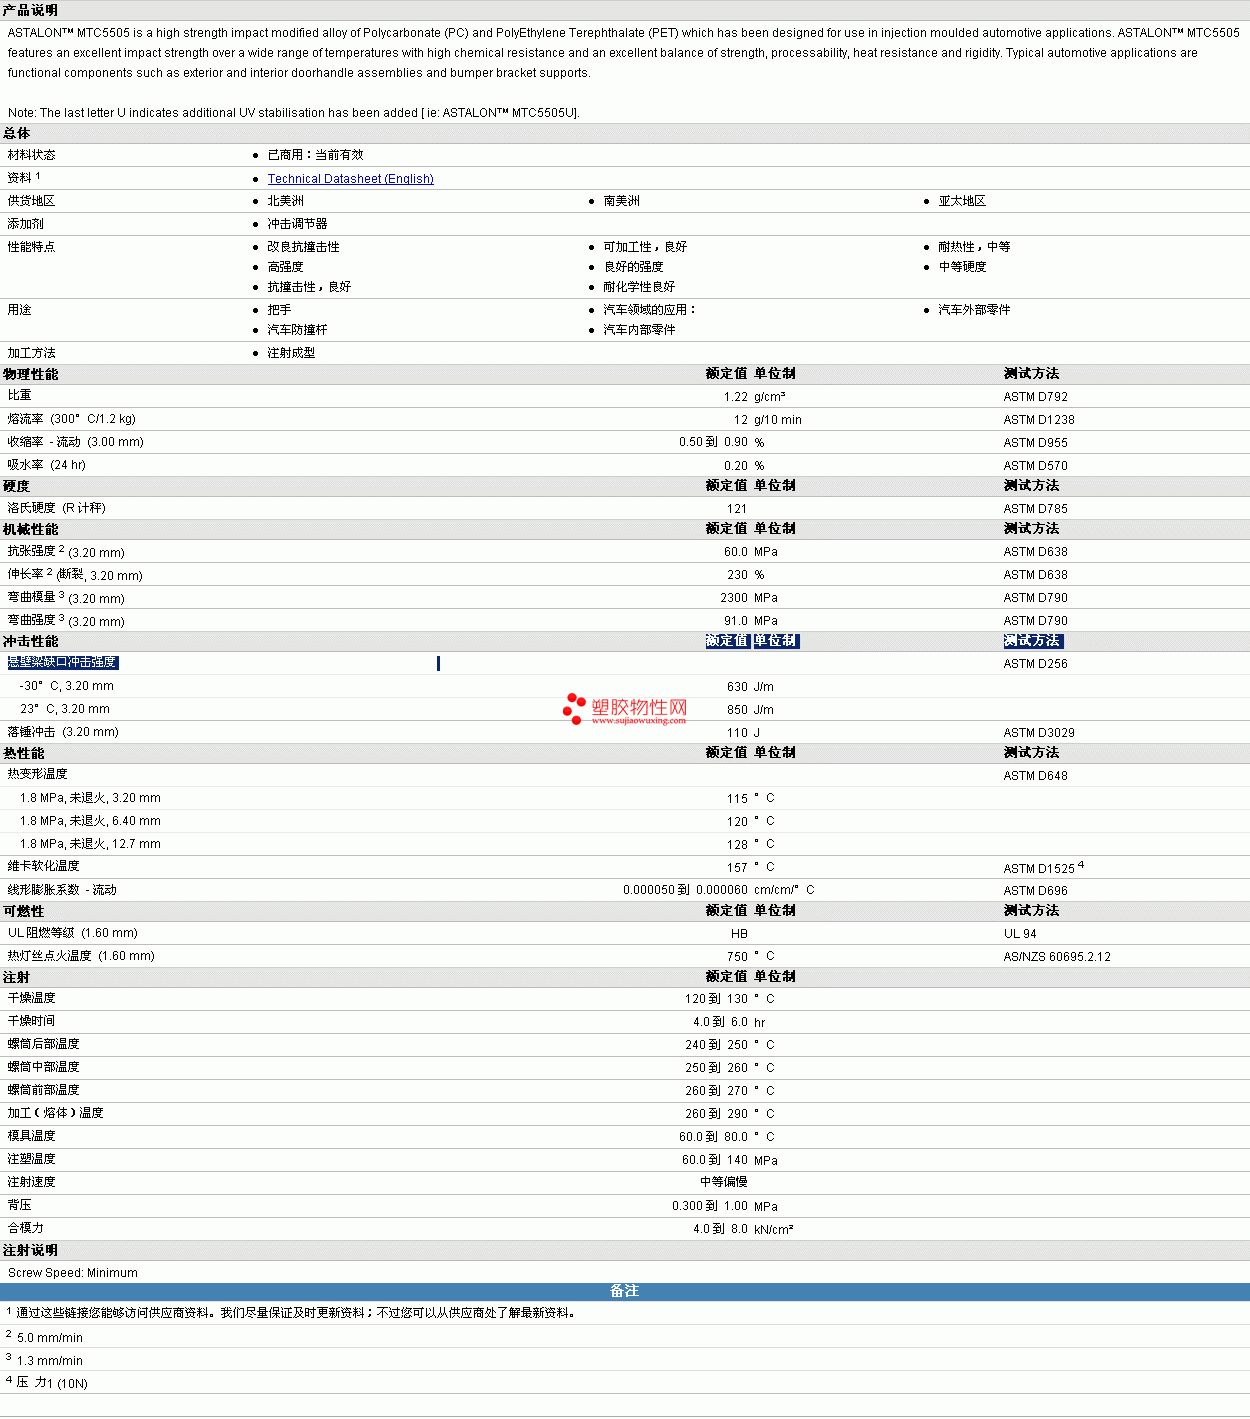Click the 机械性能 section header
The image size is (1250, 1419).
(31, 529)
